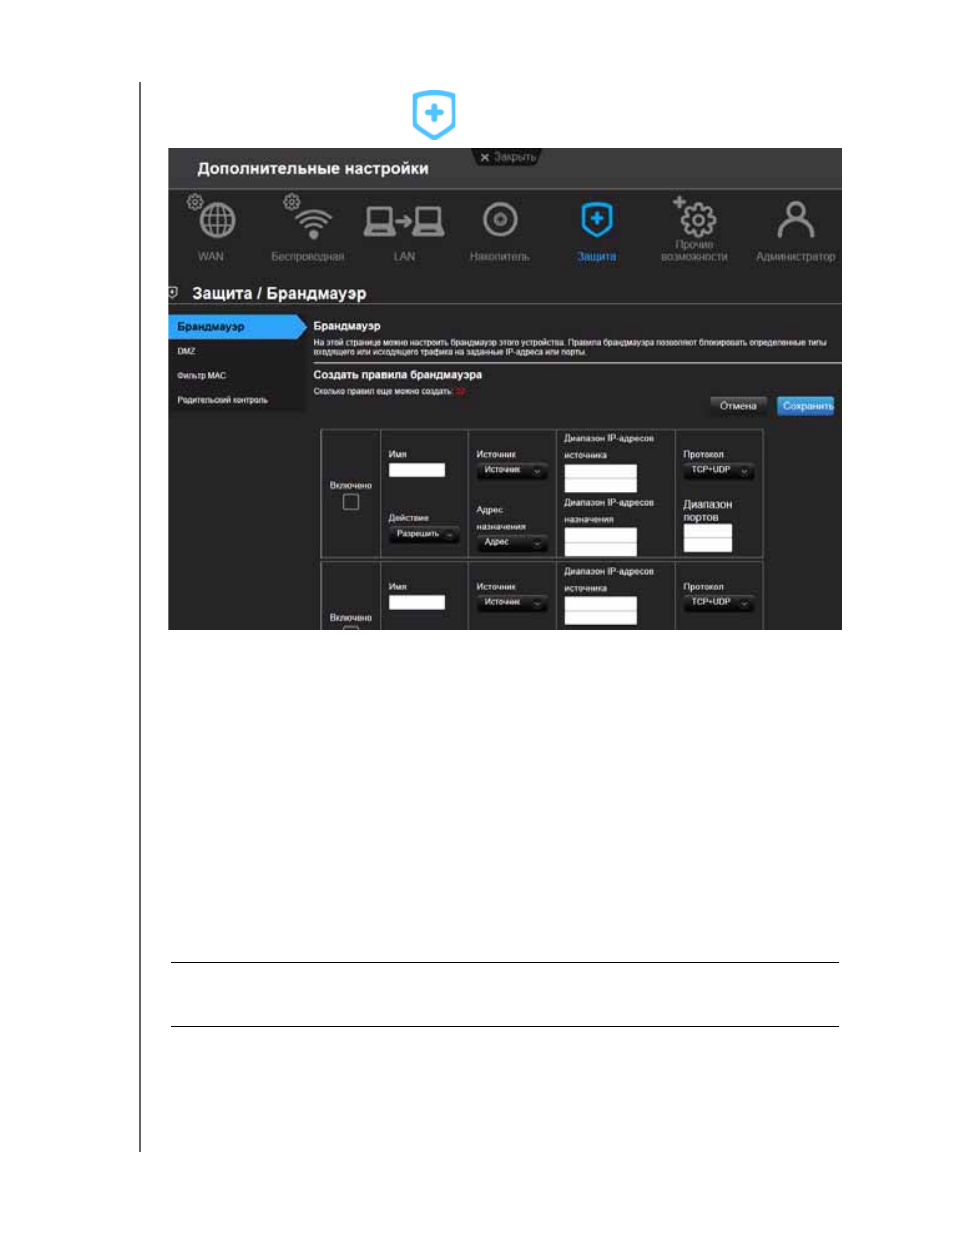Image resolution: width=954 pixels, height=1235 pixels.
Task: Expand first rule's action dropdown
Action: (424, 534)
